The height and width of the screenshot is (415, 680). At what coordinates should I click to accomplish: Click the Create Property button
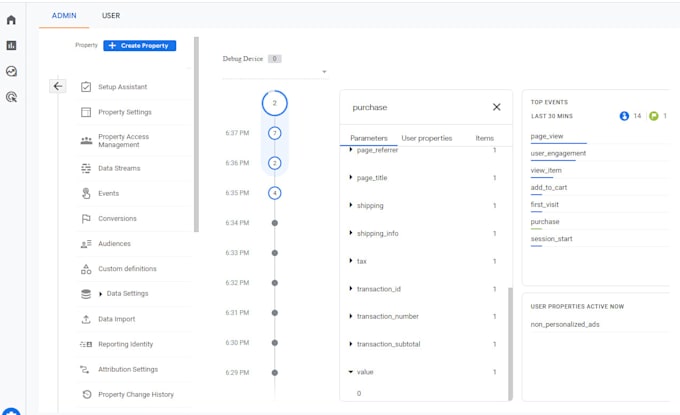tap(140, 46)
